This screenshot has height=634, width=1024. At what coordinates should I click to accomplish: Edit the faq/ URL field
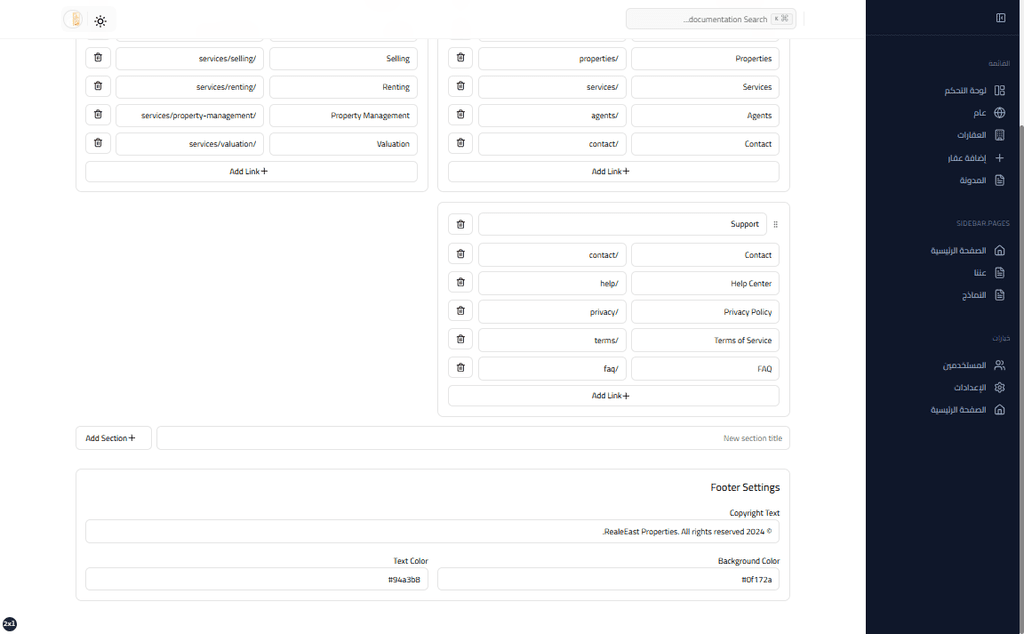tap(552, 368)
